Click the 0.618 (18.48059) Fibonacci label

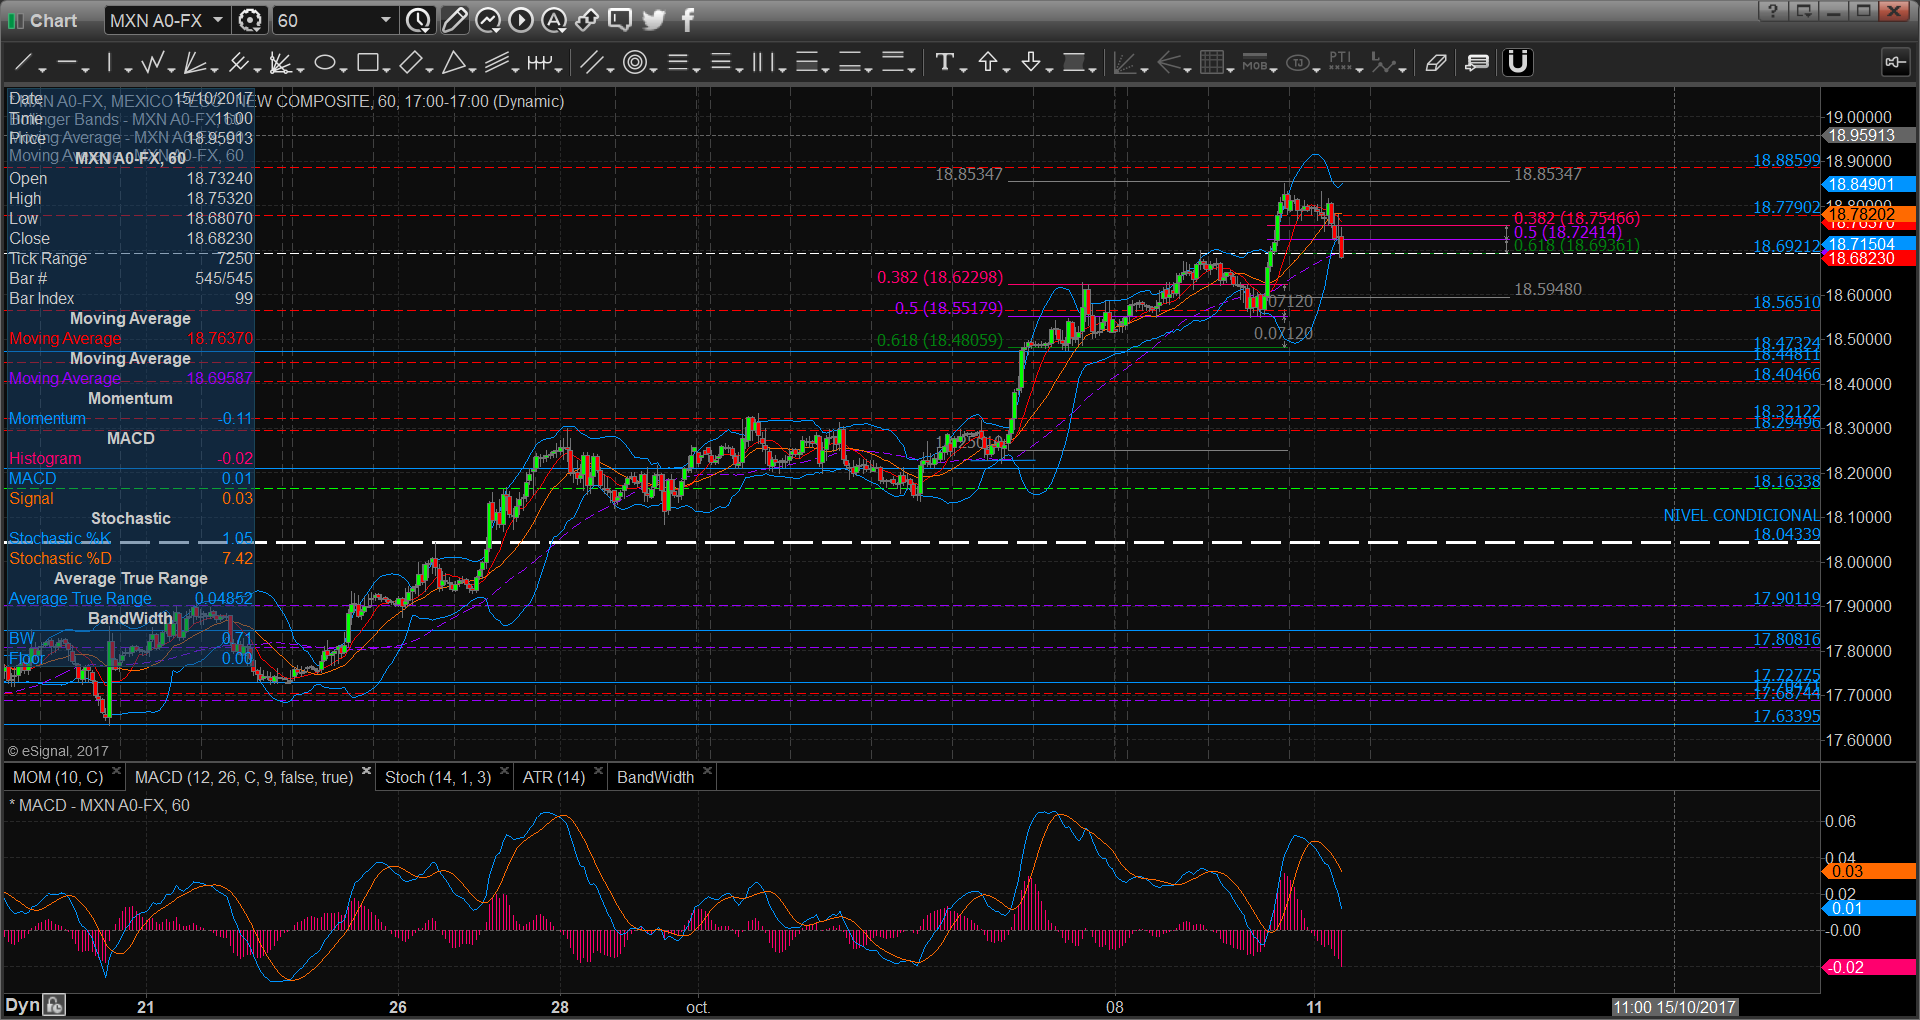point(940,340)
